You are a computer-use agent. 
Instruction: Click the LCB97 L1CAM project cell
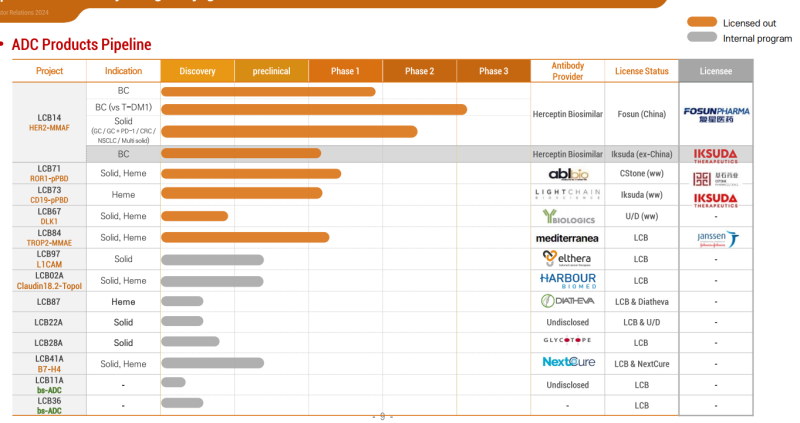[49, 259]
